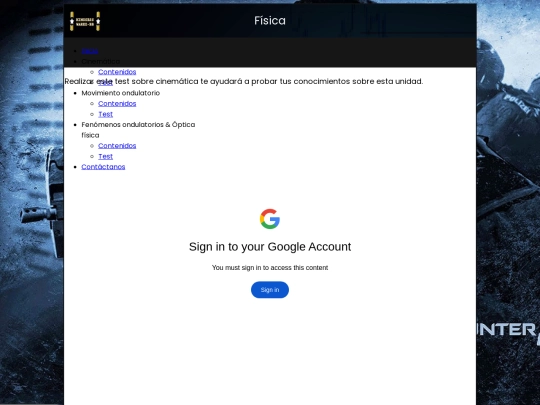Select the Cinemática menu item
The height and width of the screenshot is (405, 540).
pyautogui.click(x=101, y=61)
